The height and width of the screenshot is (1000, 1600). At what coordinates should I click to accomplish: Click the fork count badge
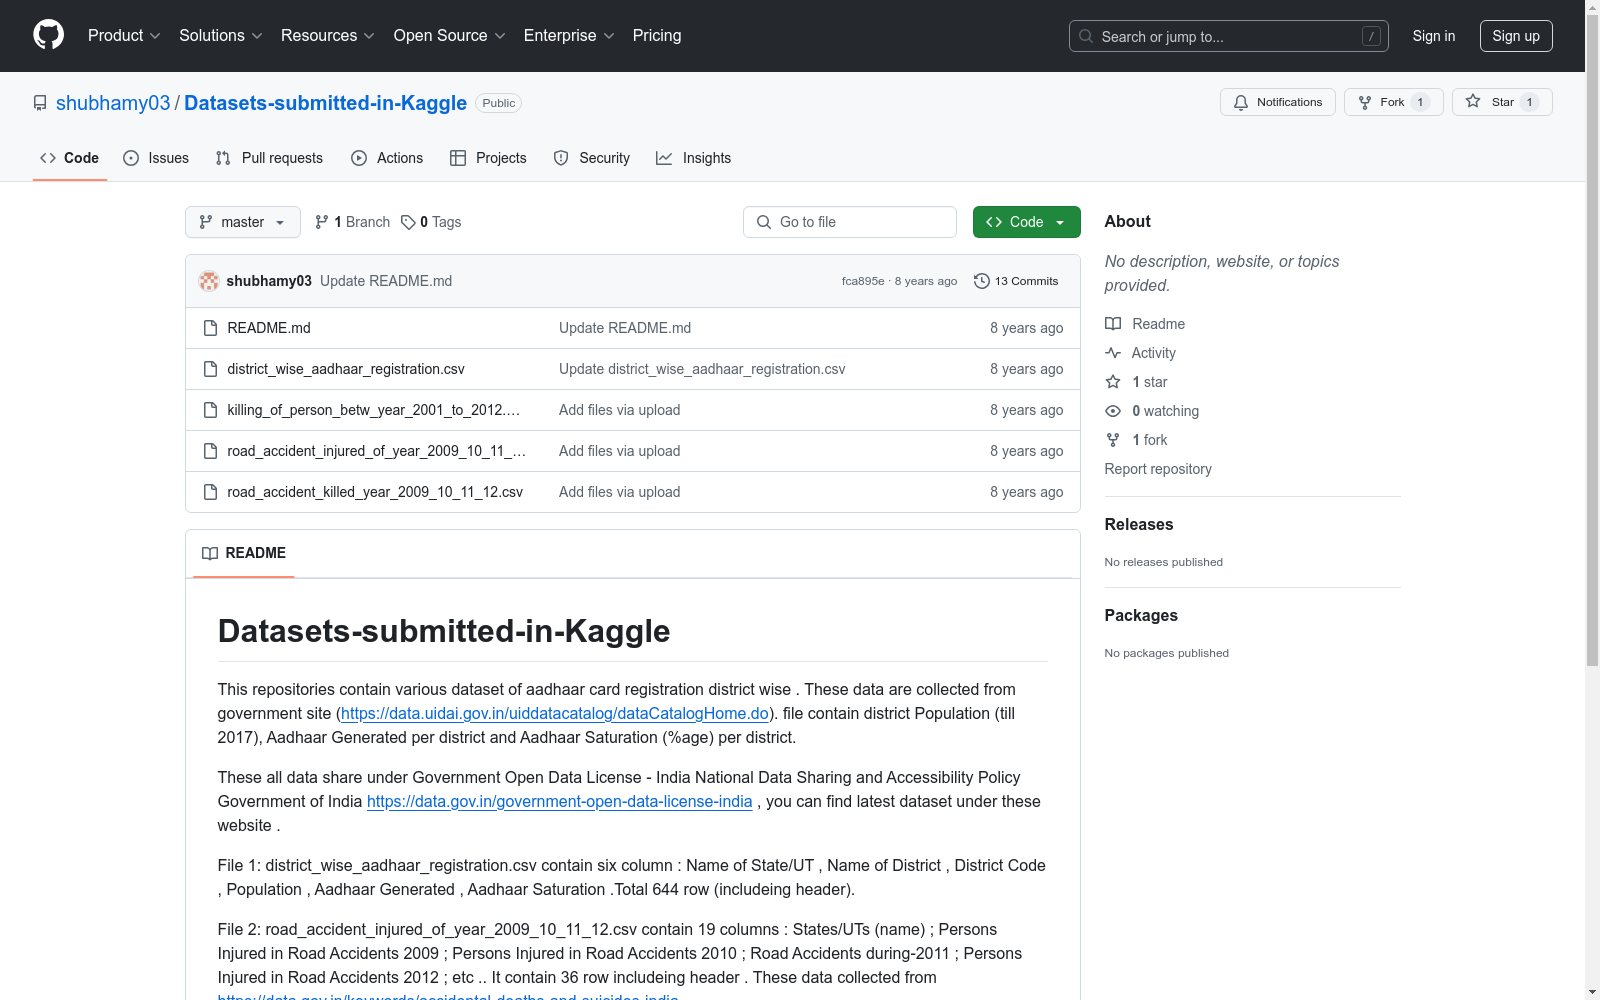click(1420, 102)
